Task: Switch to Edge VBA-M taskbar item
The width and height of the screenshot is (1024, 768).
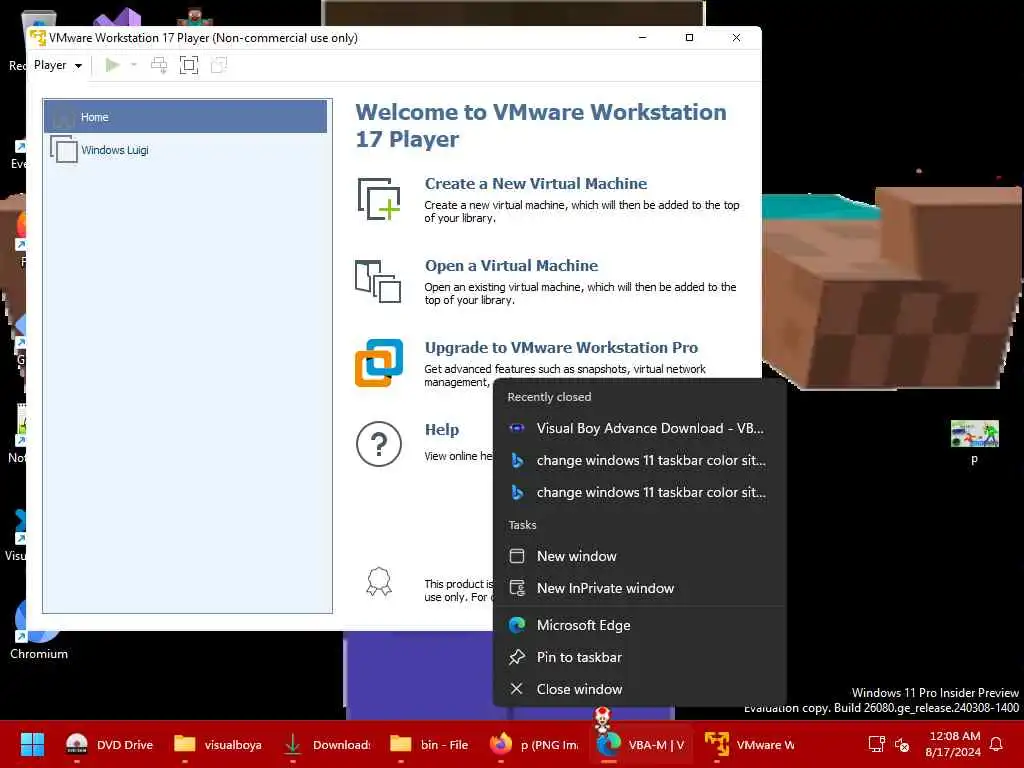Action: coord(641,744)
